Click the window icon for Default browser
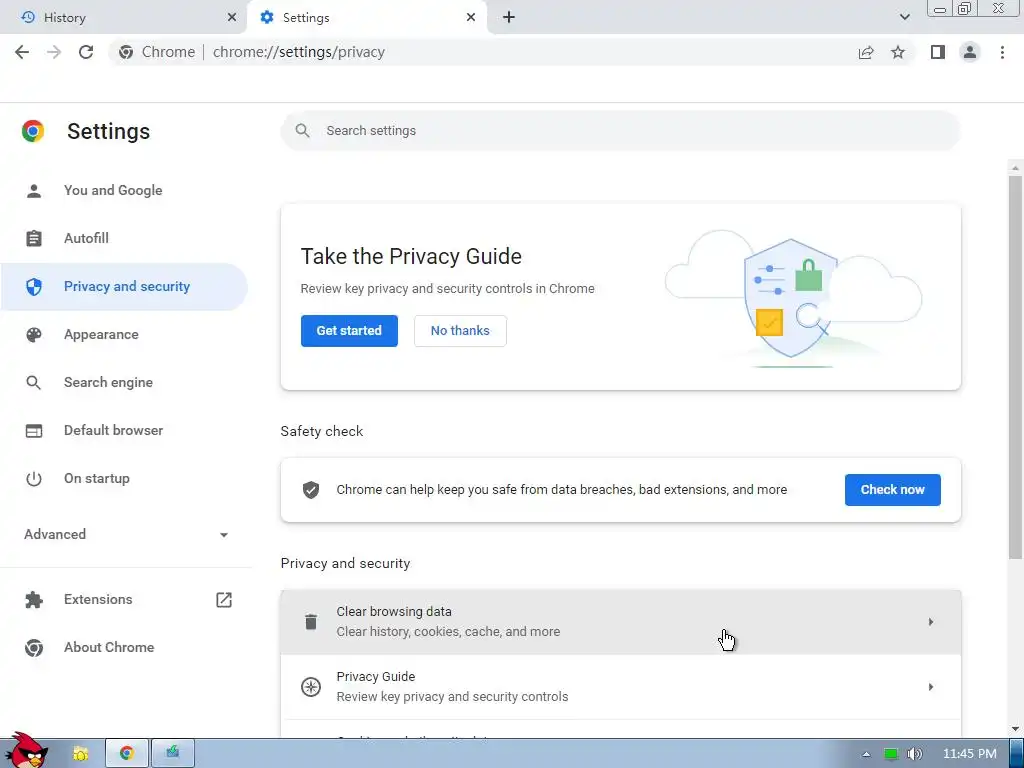The image size is (1024, 768). (34, 430)
